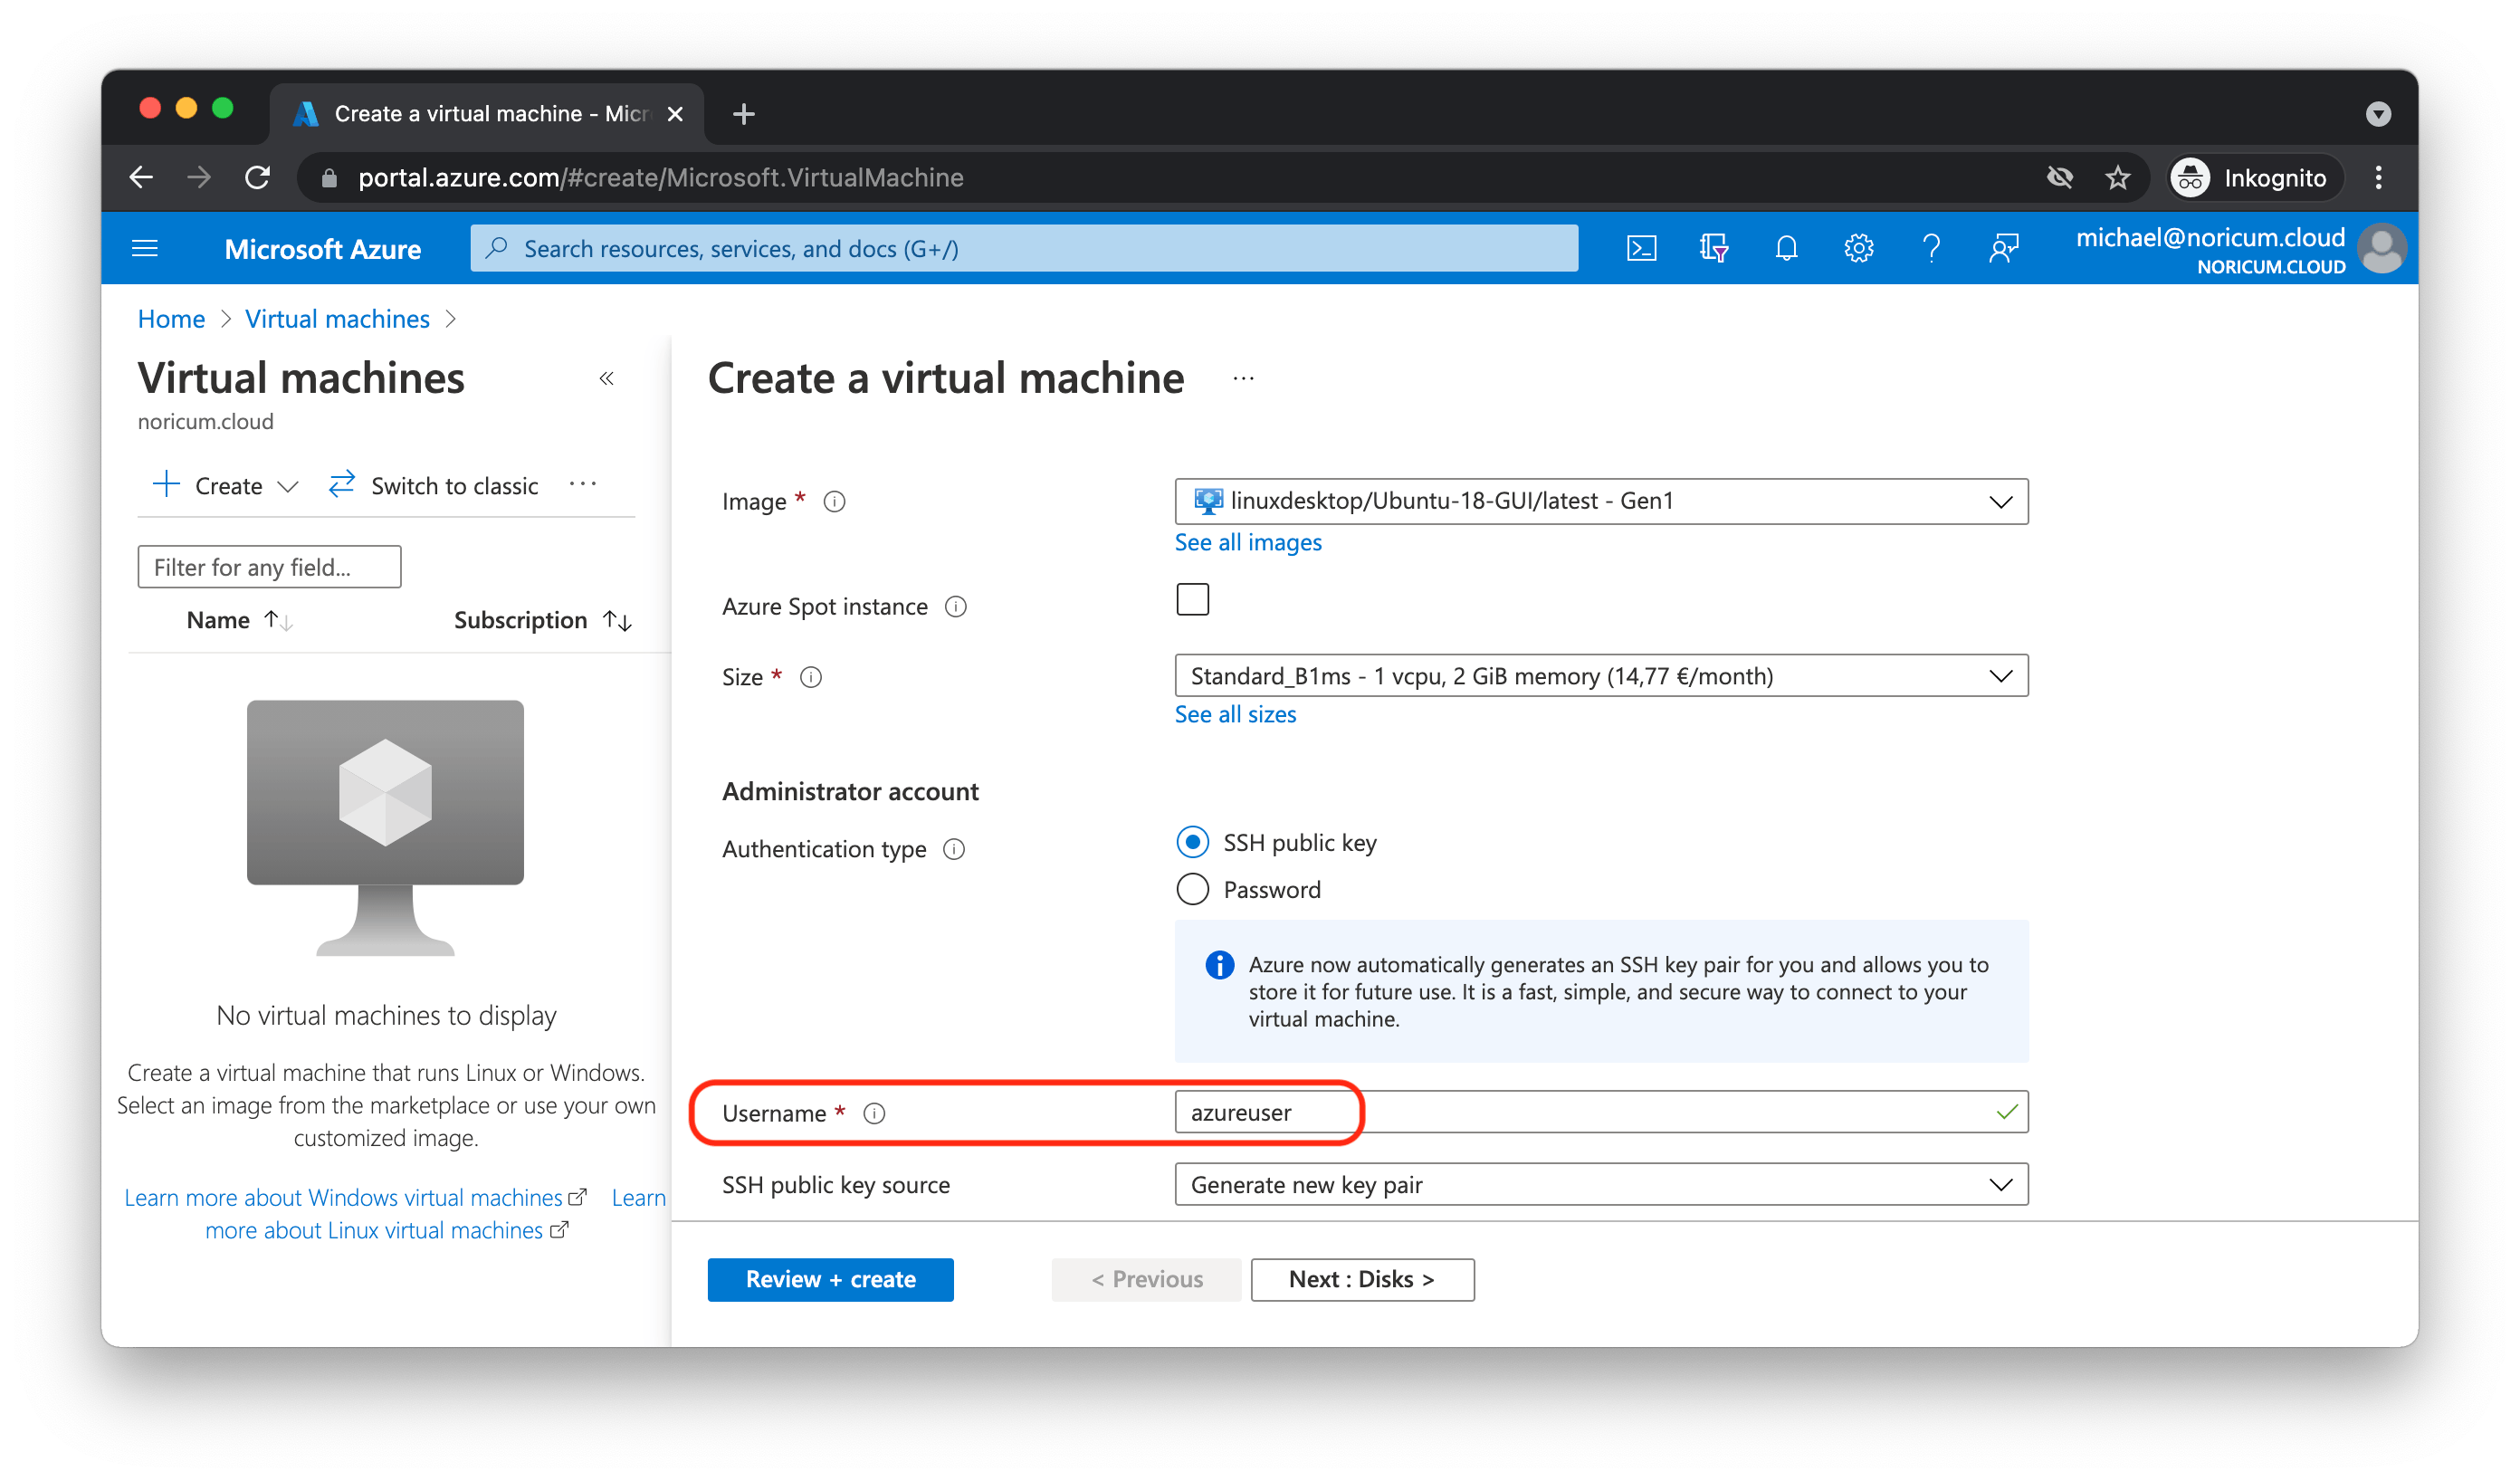Collapse the Virtual machines side panel

click(x=606, y=378)
